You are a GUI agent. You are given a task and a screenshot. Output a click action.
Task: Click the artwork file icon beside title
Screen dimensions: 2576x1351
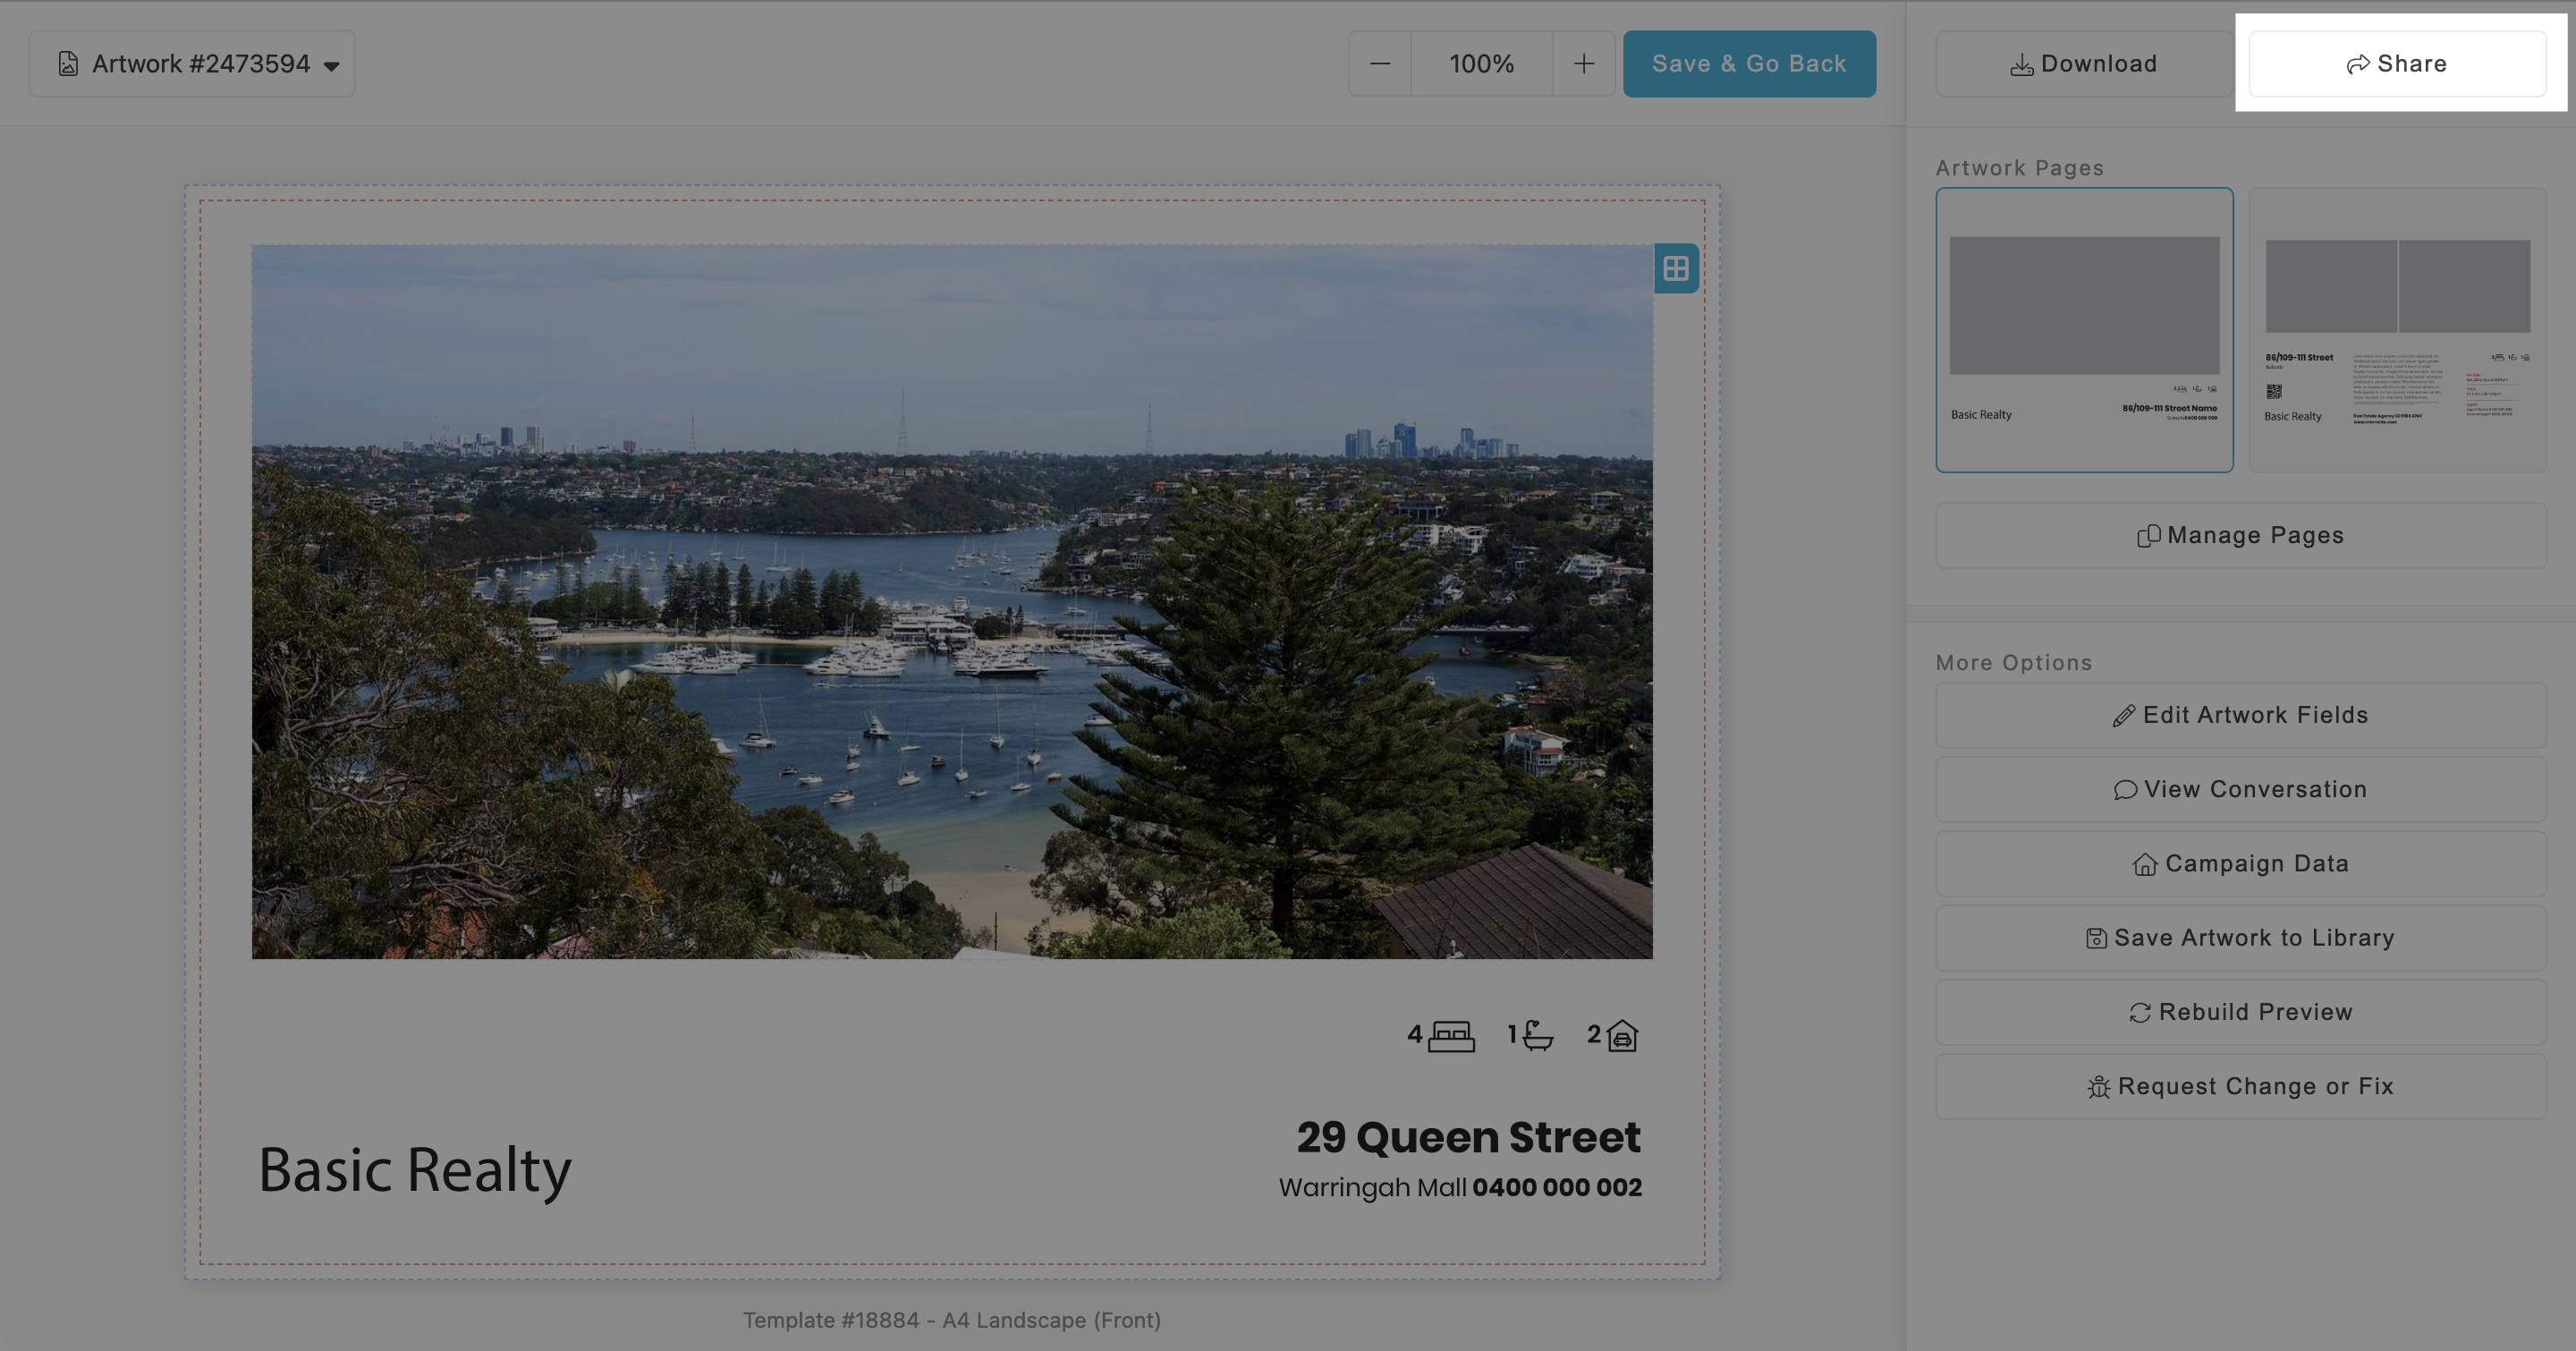68,64
